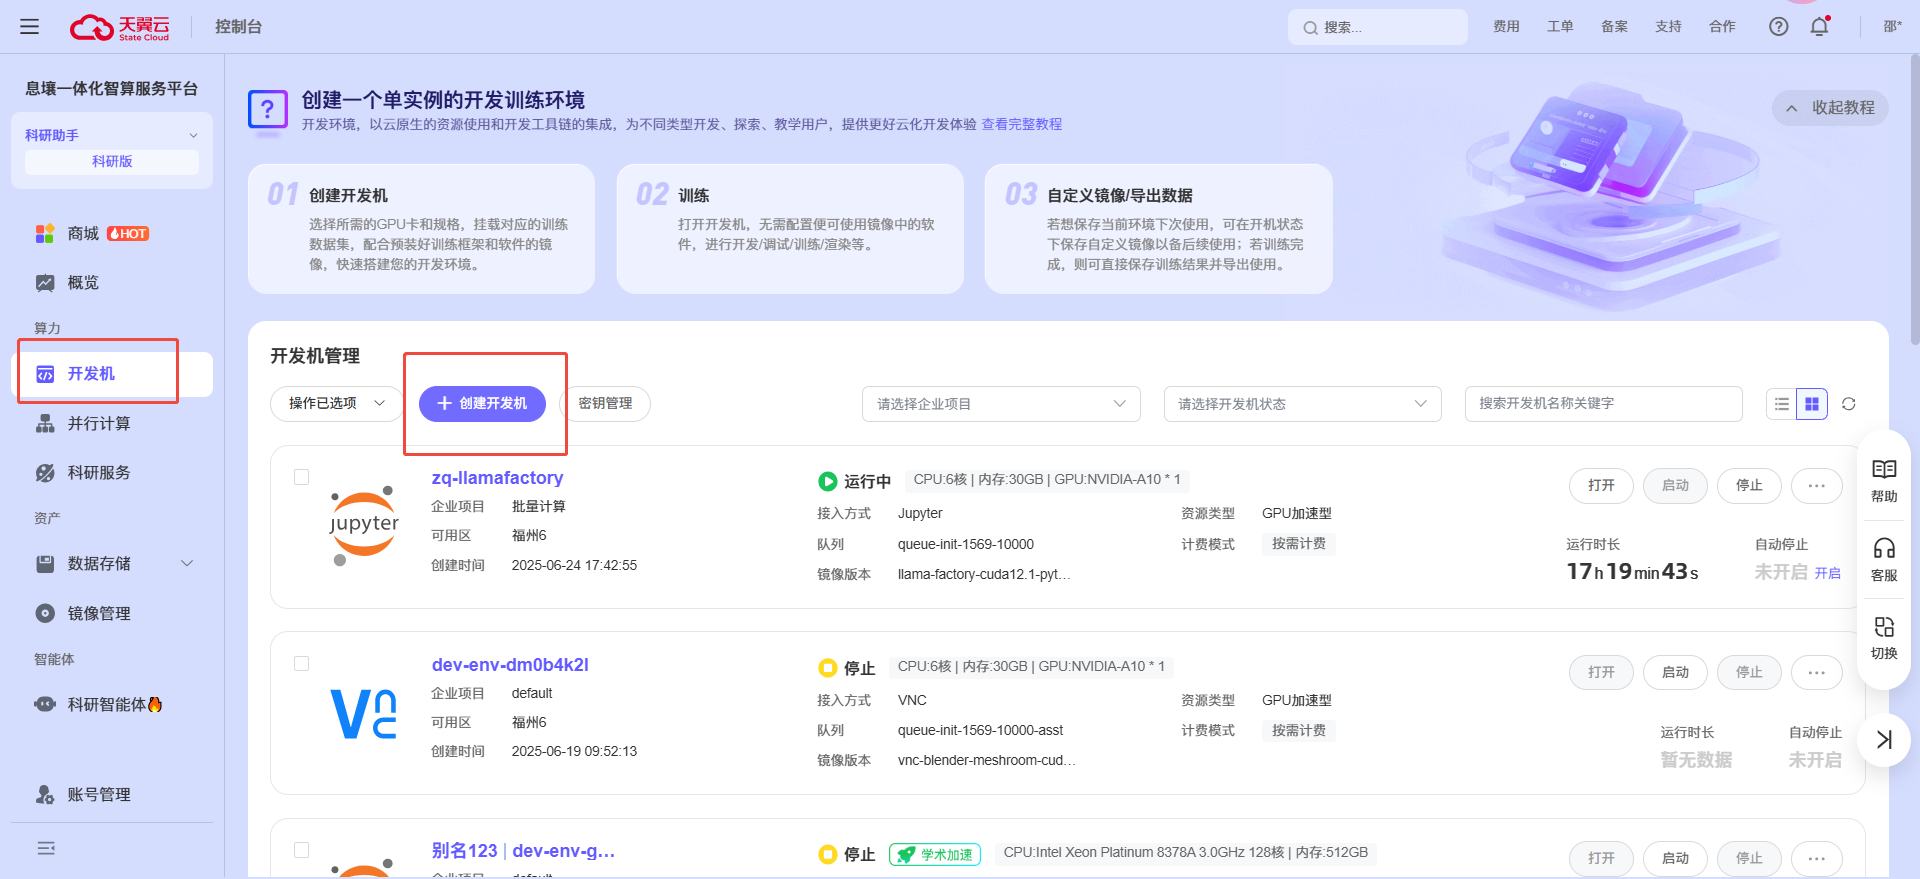Open the zq-llamafactory name link

click(497, 478)
